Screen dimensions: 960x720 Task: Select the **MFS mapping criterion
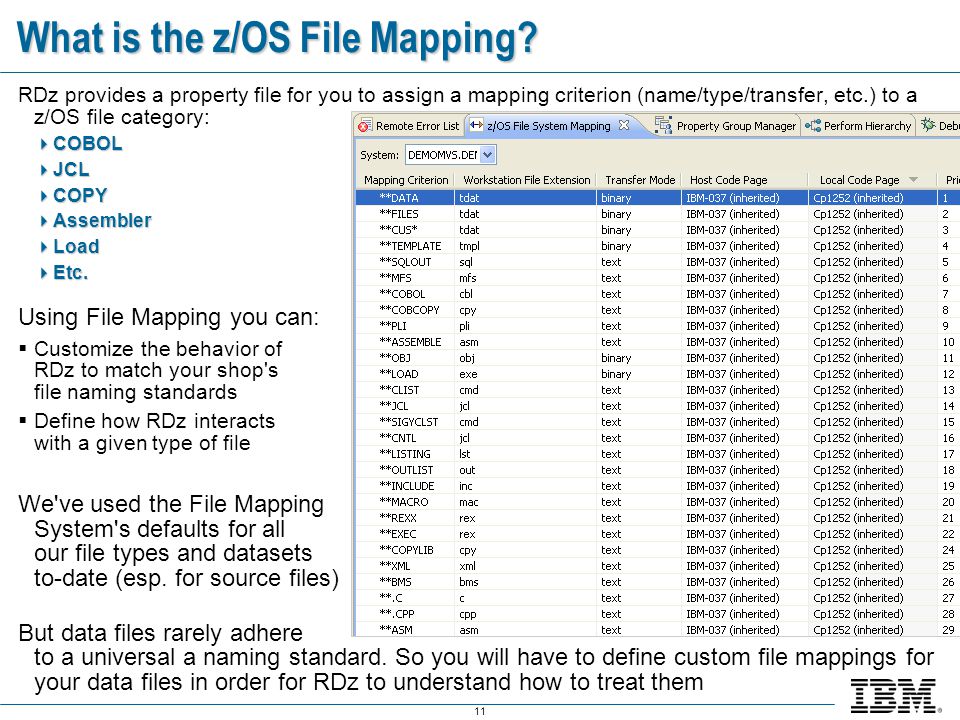396,278
